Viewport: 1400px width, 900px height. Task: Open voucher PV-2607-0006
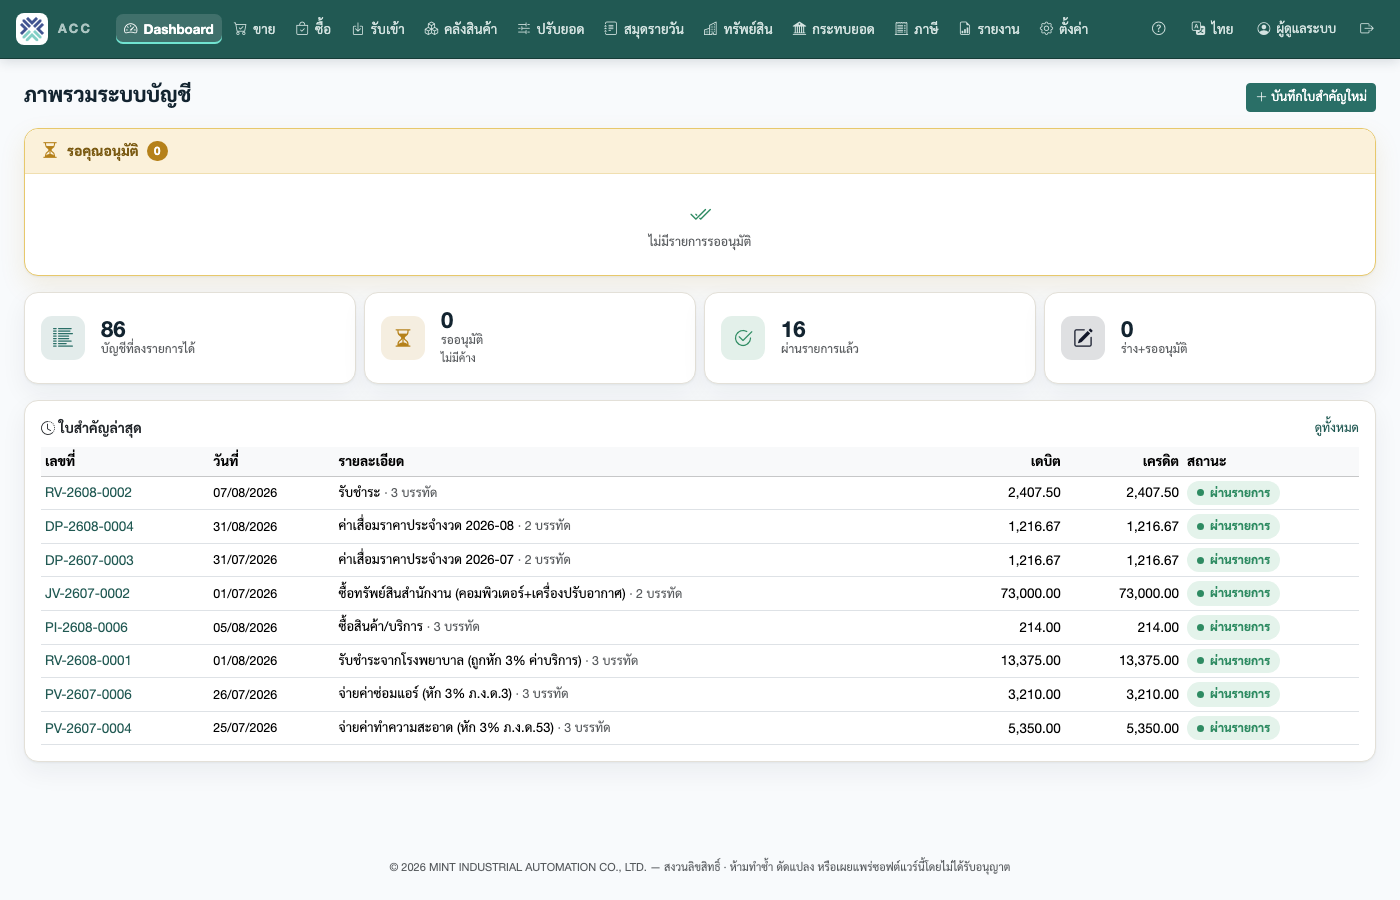(x=88, y=695)
